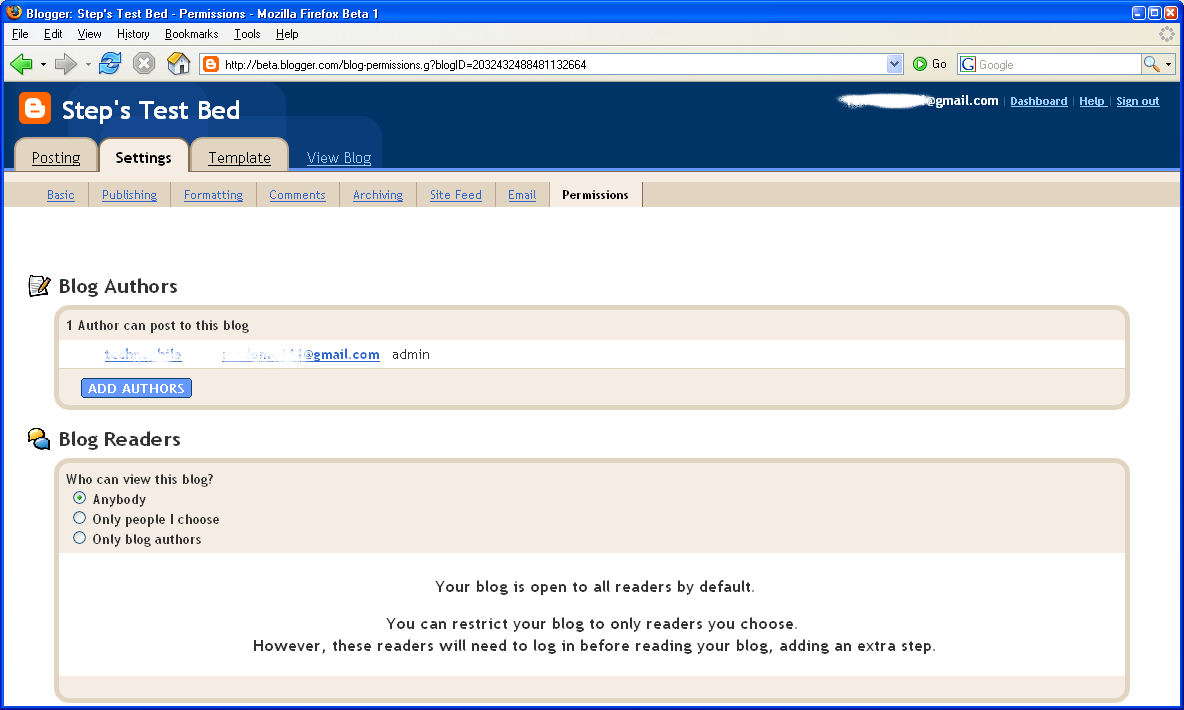
Task: Click the Stop loading icon
Action: pyautogui.click(x=143, y=63)
